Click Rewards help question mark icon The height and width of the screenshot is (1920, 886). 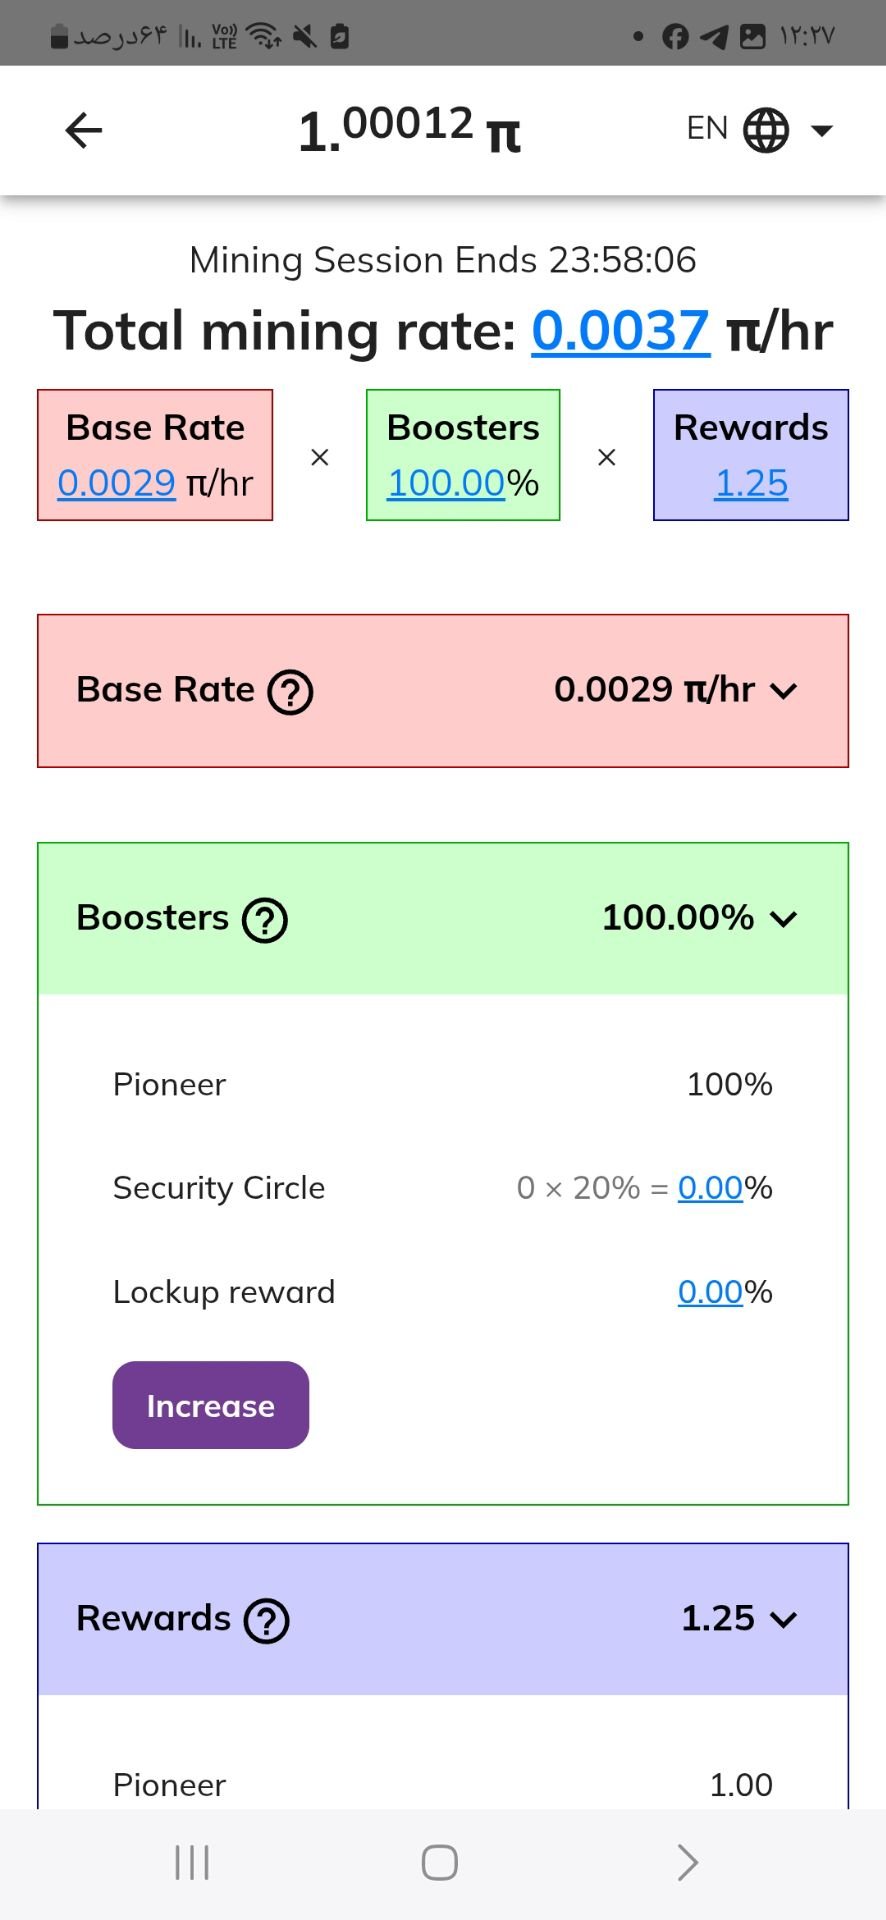coord(267,1621)
